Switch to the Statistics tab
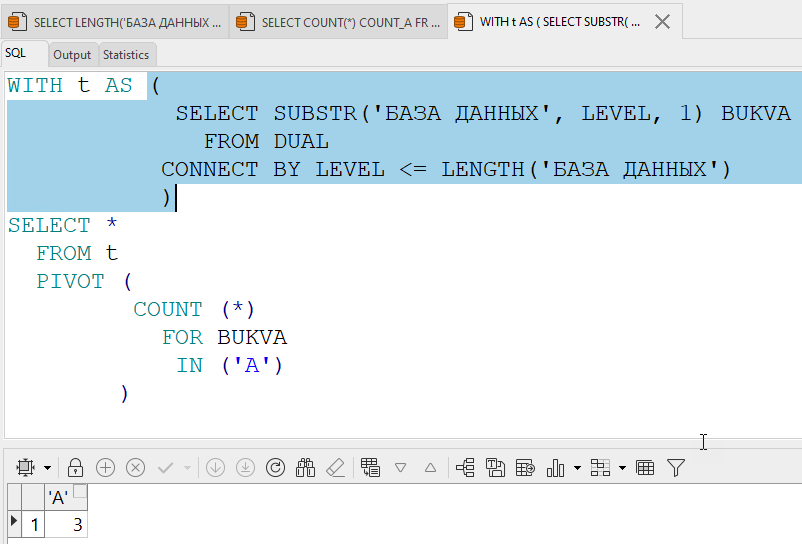 coord(126,55)
